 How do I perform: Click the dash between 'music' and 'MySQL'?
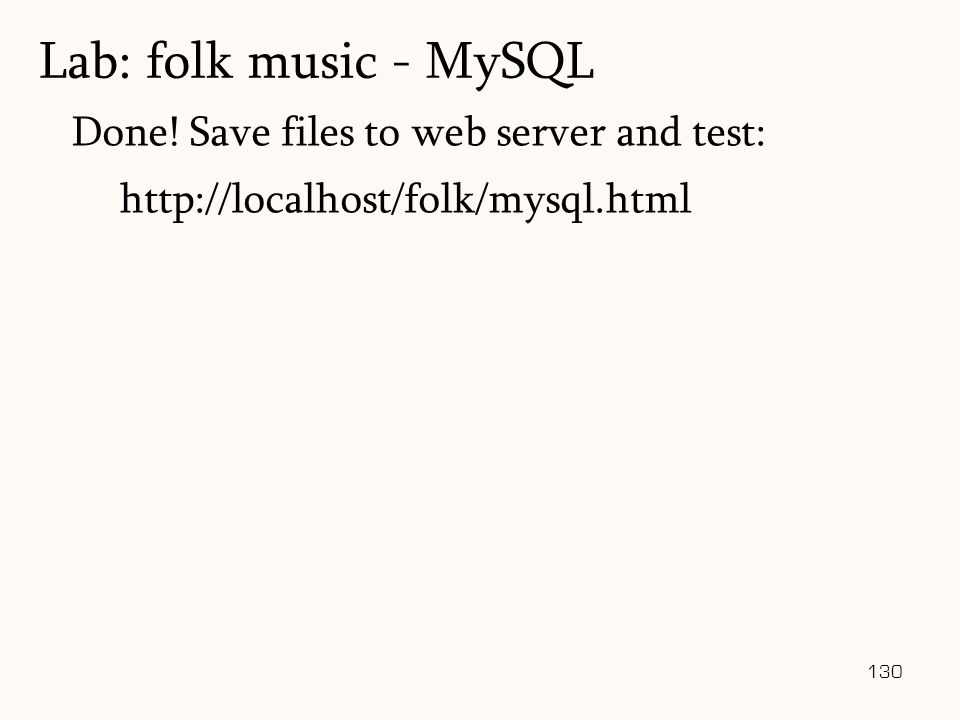click(x=401, y=66)
